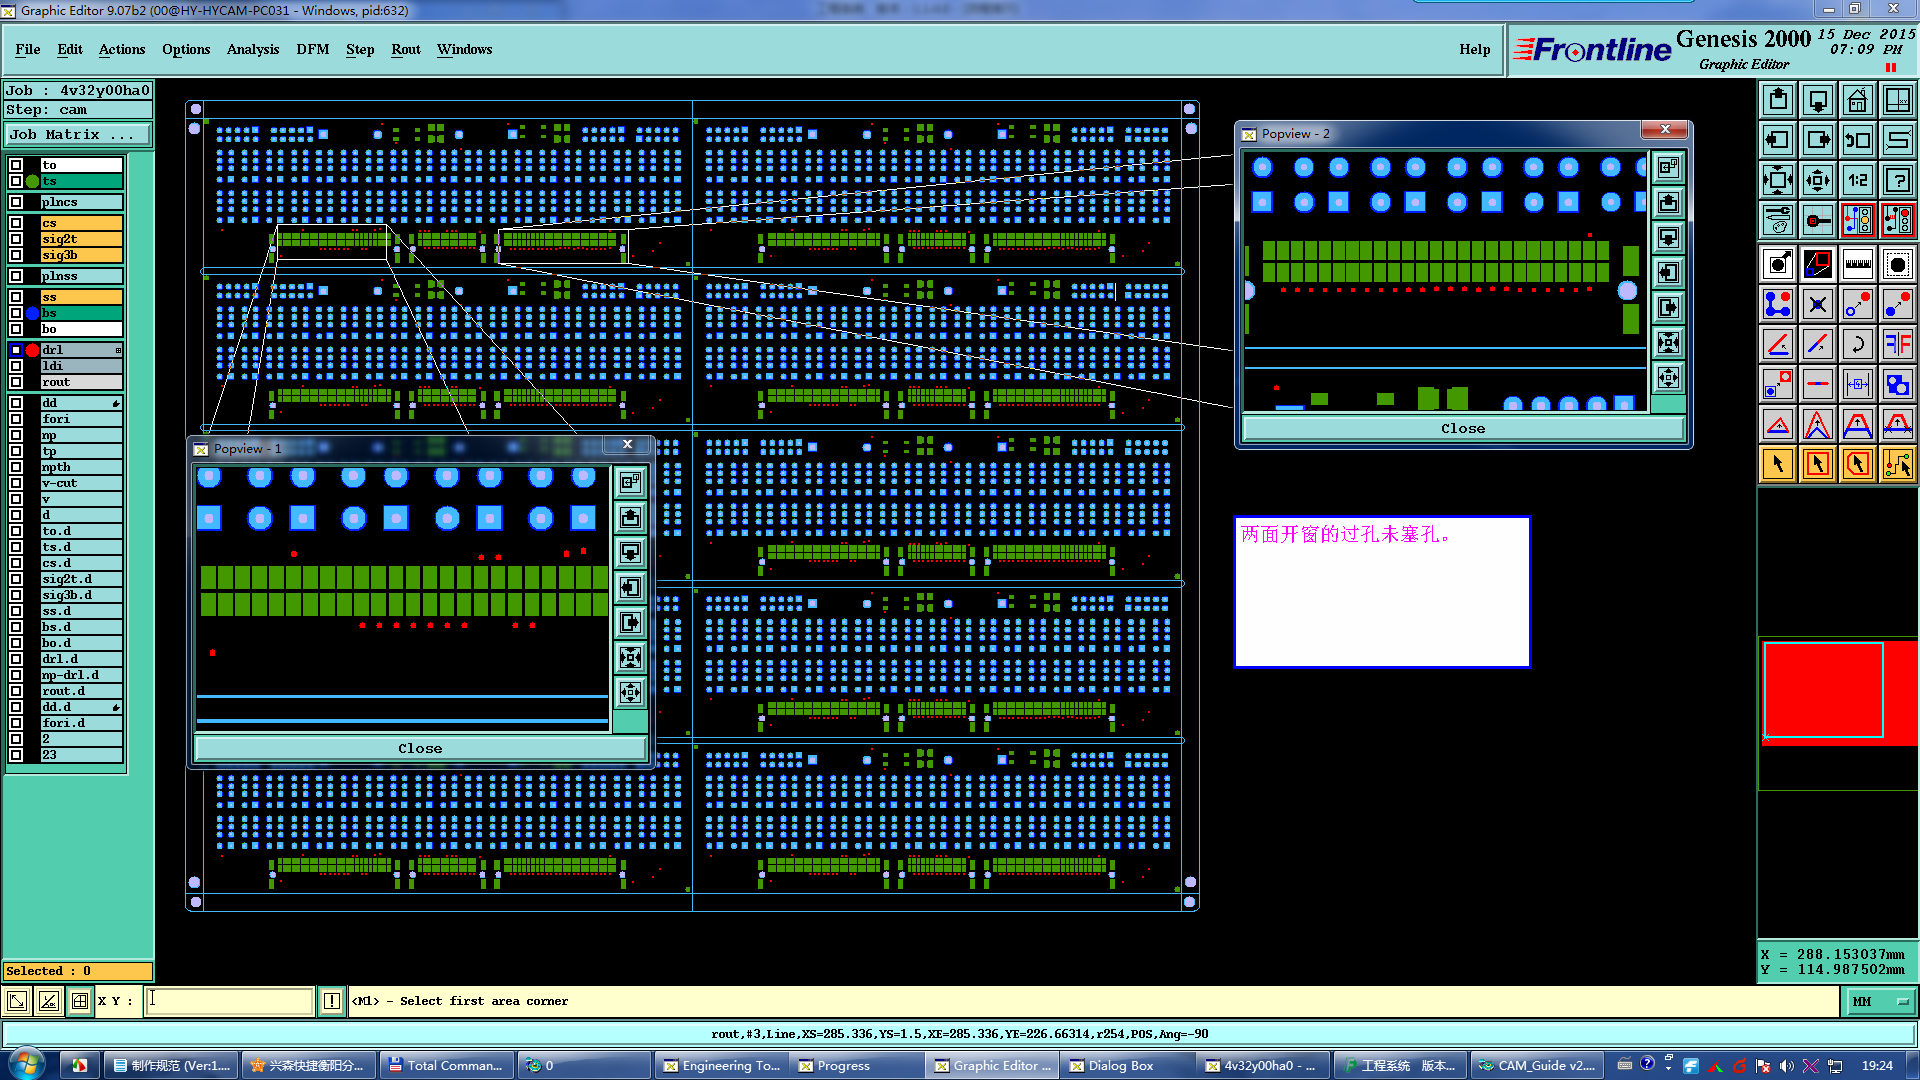Open Total Commander from taskbar
Image resolution: width=1920 pixels, height=1080 pixels.
coord(446,1065)
